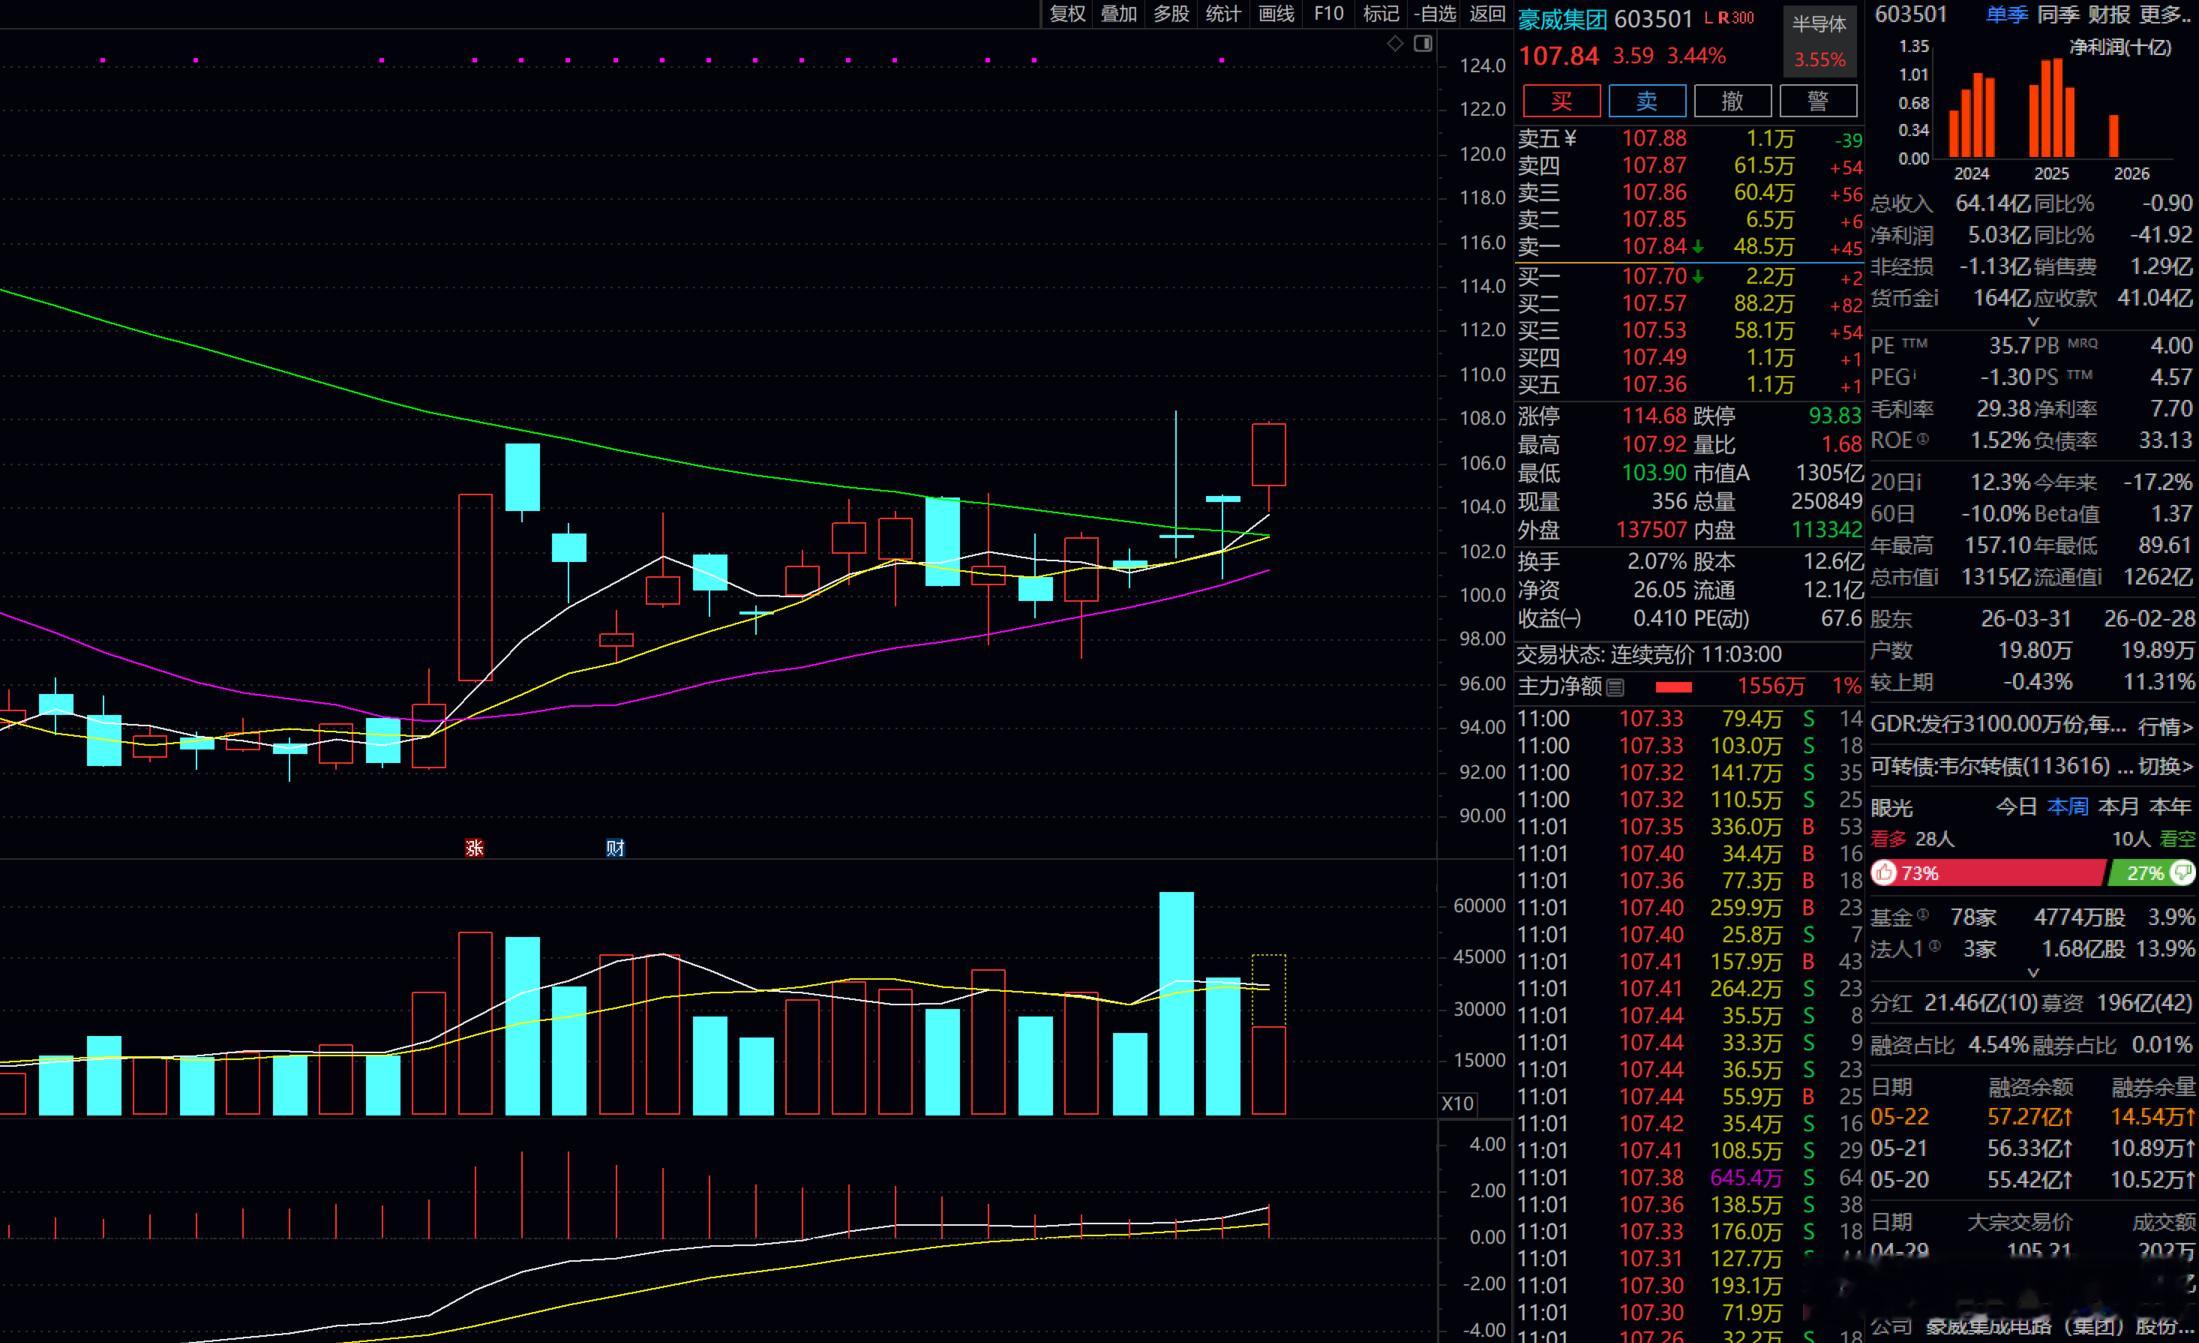Click the info mark beside 总市值
The width and height of the screenshot is (2199, 1343).
pyautogui.click(x=1935, y=577)
